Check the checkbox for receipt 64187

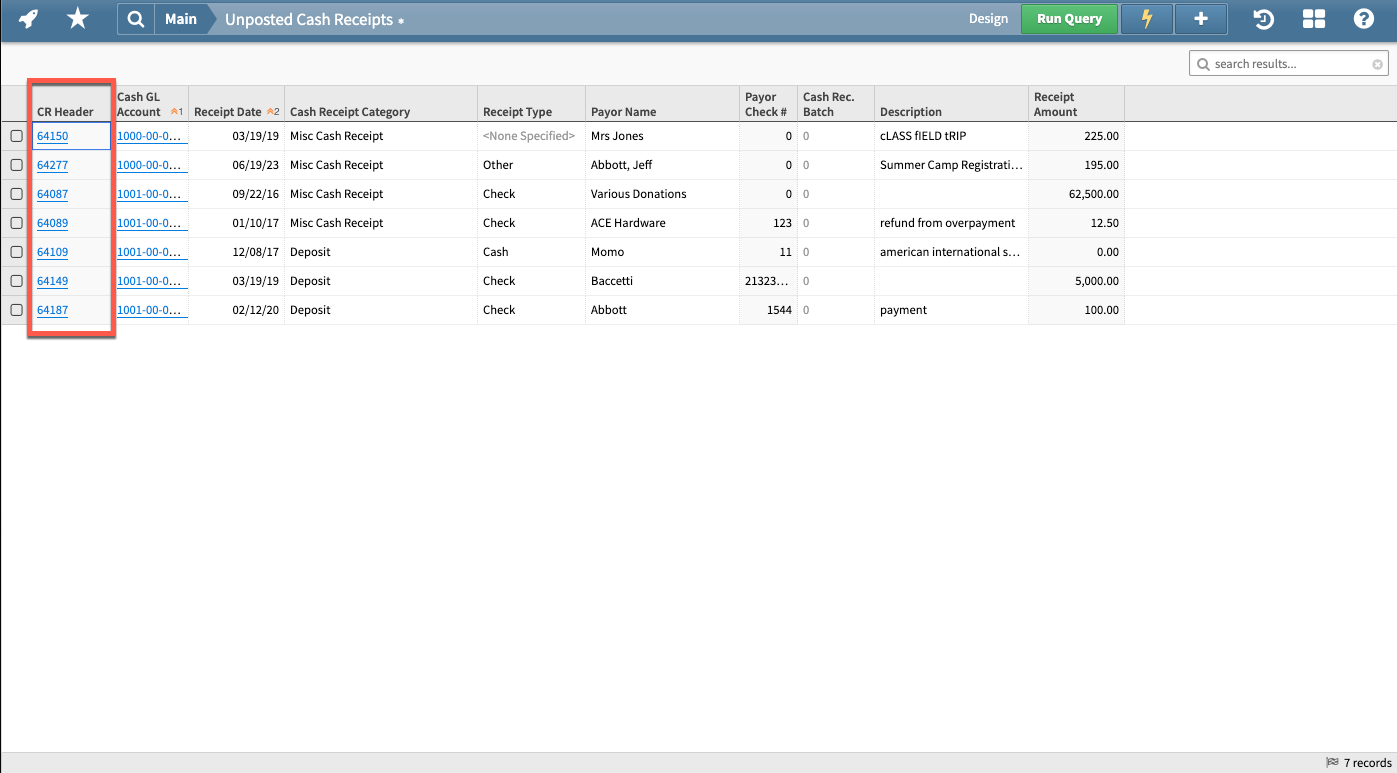point(15,310)
